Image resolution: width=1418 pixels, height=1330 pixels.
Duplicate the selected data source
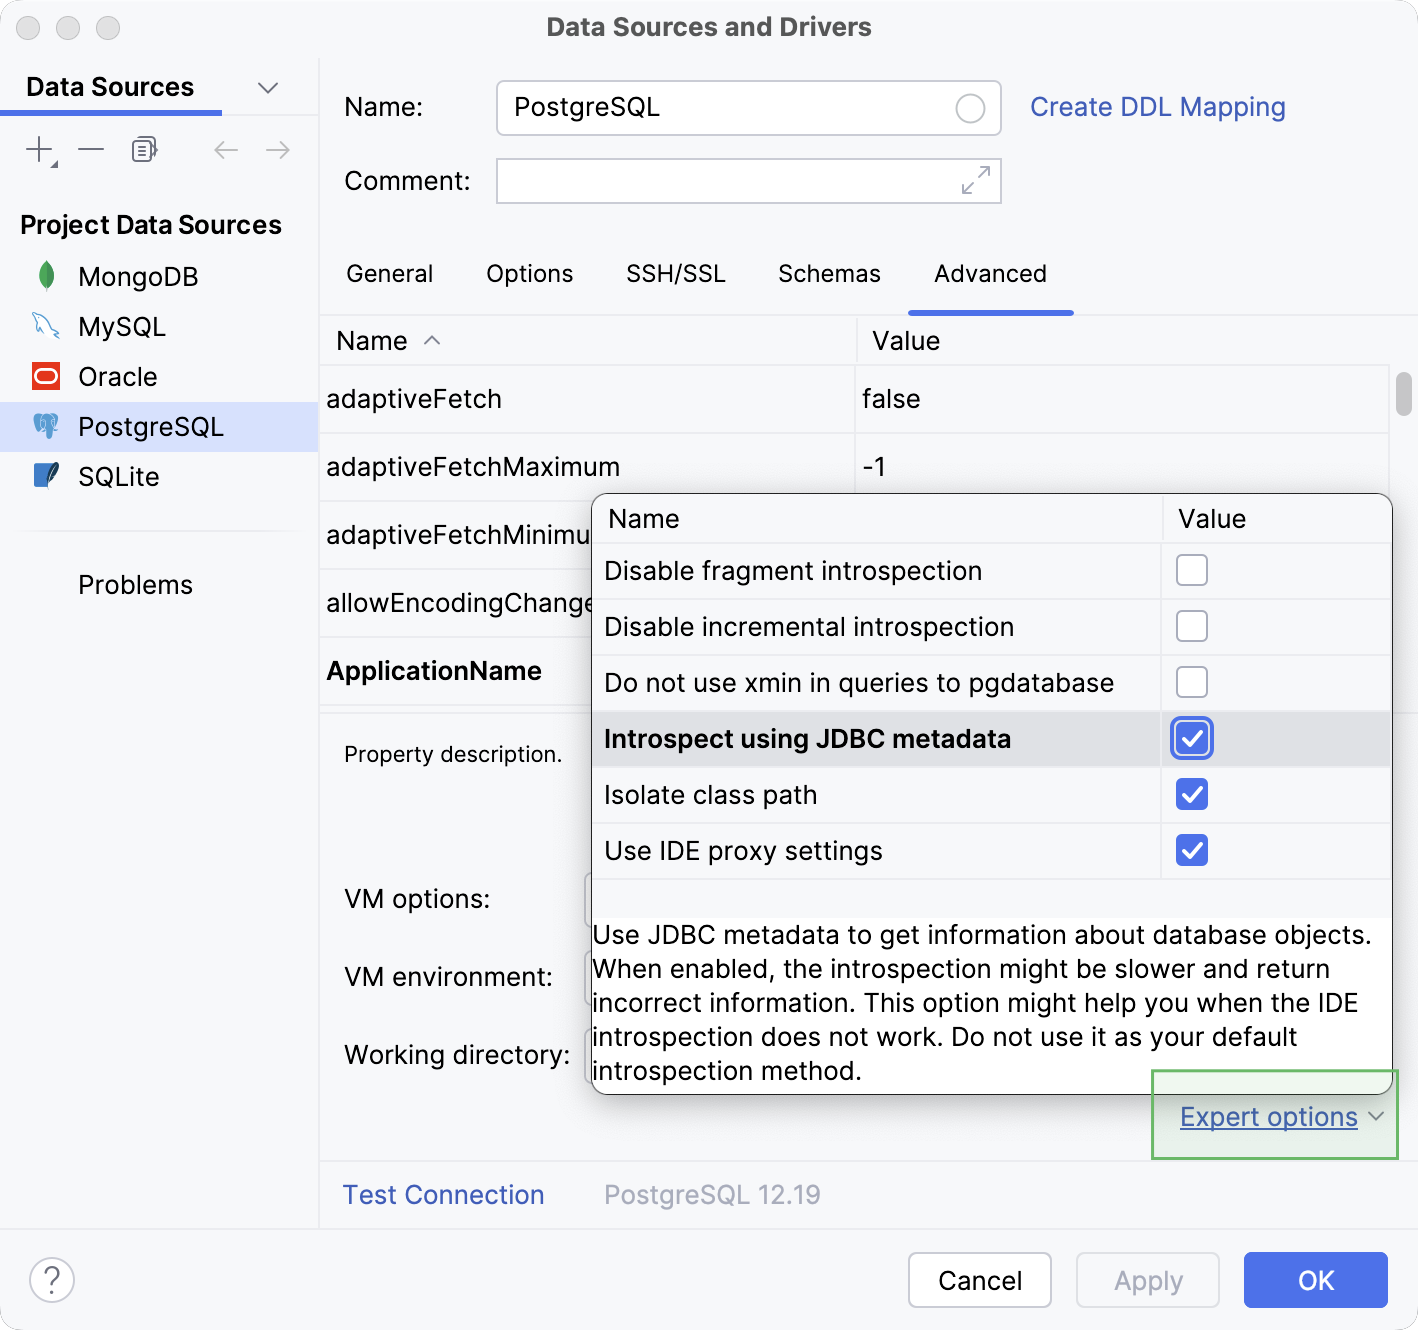tap(143, 149)
